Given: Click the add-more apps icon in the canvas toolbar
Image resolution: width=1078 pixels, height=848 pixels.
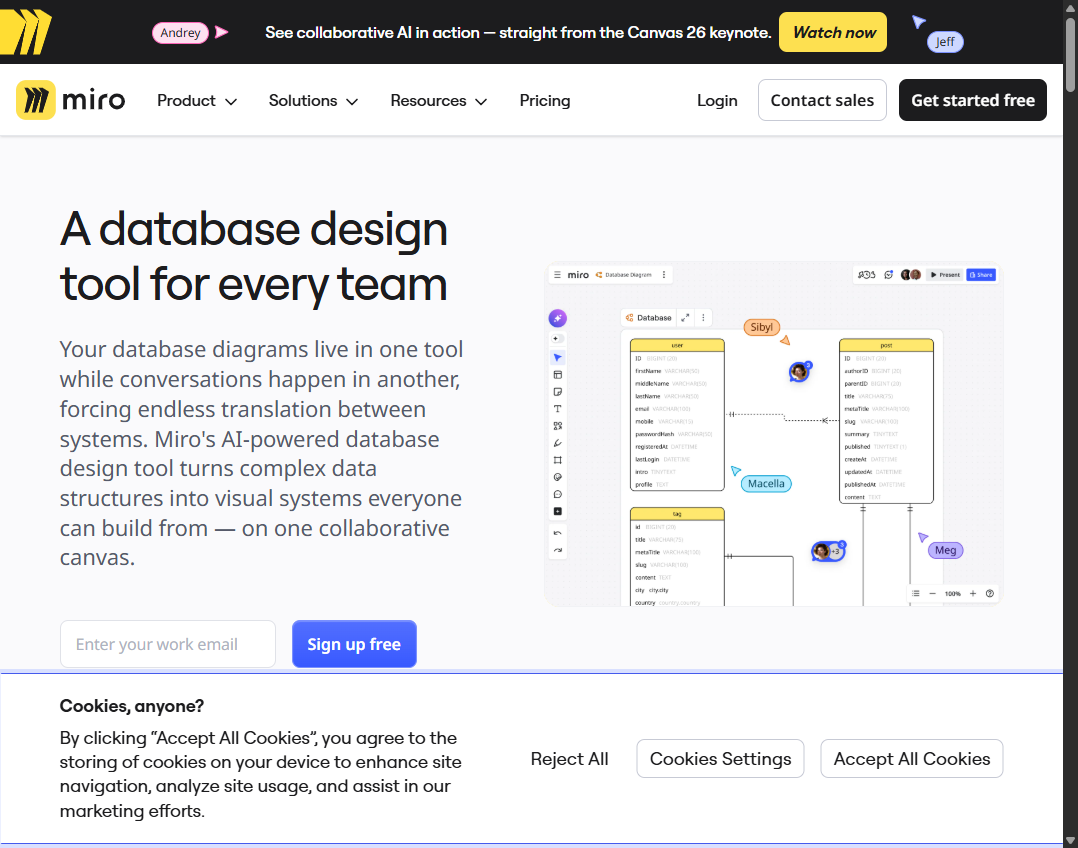Looking at the screenshot, I should click(x=558, y=511).
